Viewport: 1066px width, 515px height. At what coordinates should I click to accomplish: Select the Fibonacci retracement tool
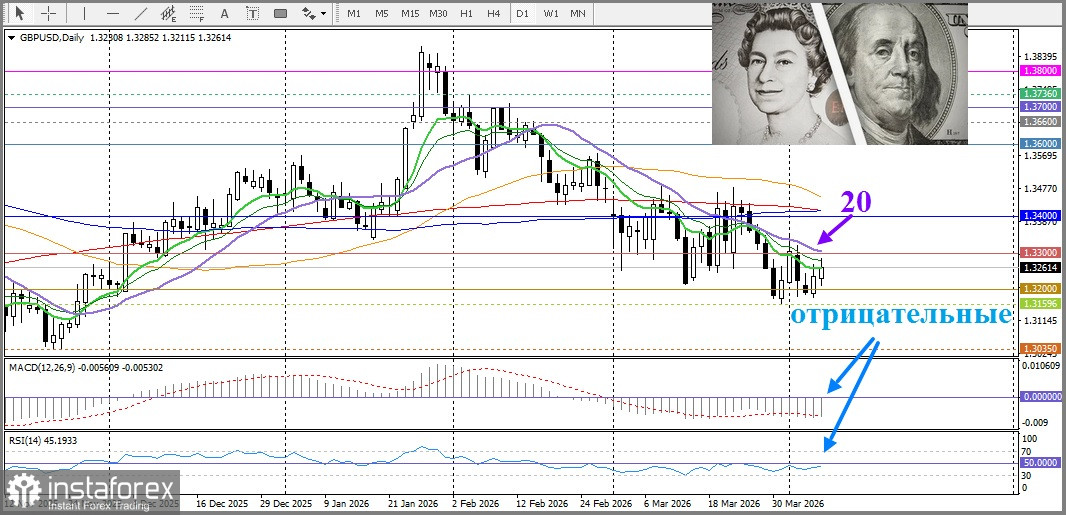click(197, 13)
